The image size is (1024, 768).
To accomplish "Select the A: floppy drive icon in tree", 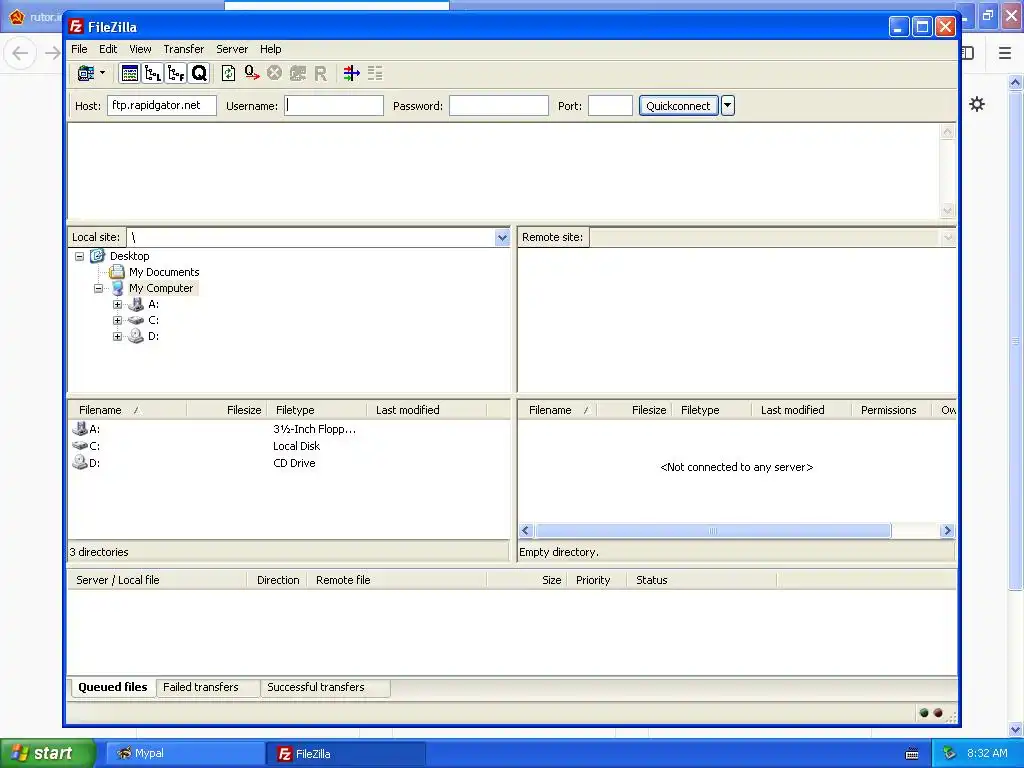I will tap(136, 304).
